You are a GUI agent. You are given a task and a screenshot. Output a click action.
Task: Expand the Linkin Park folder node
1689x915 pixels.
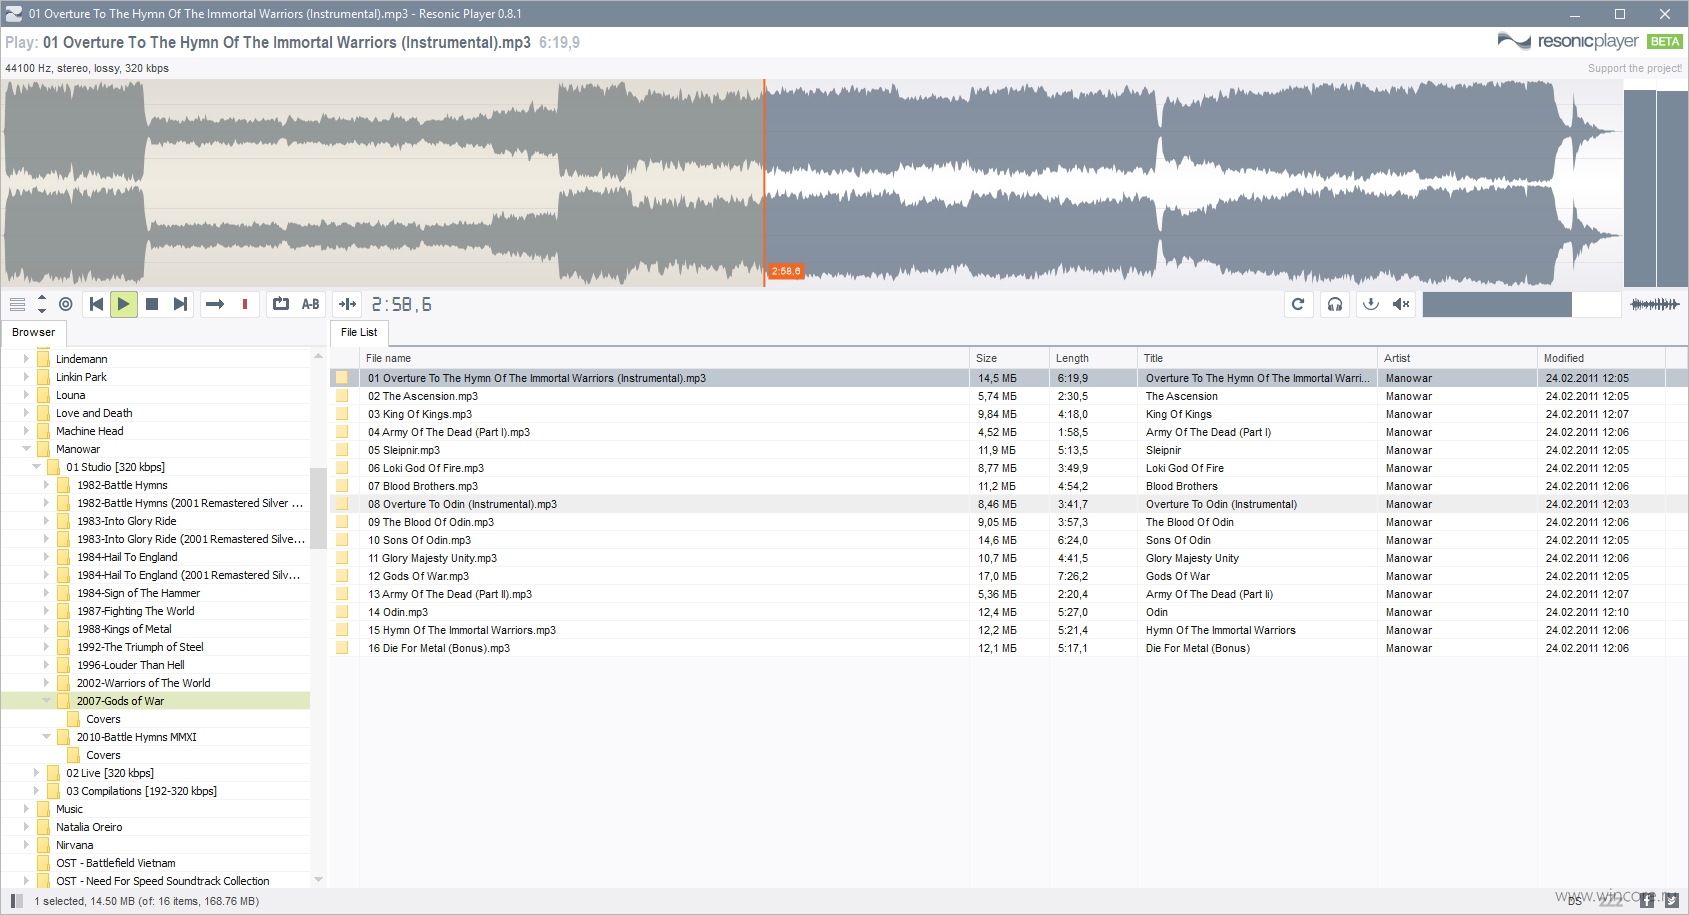click(x=26, y=377)
